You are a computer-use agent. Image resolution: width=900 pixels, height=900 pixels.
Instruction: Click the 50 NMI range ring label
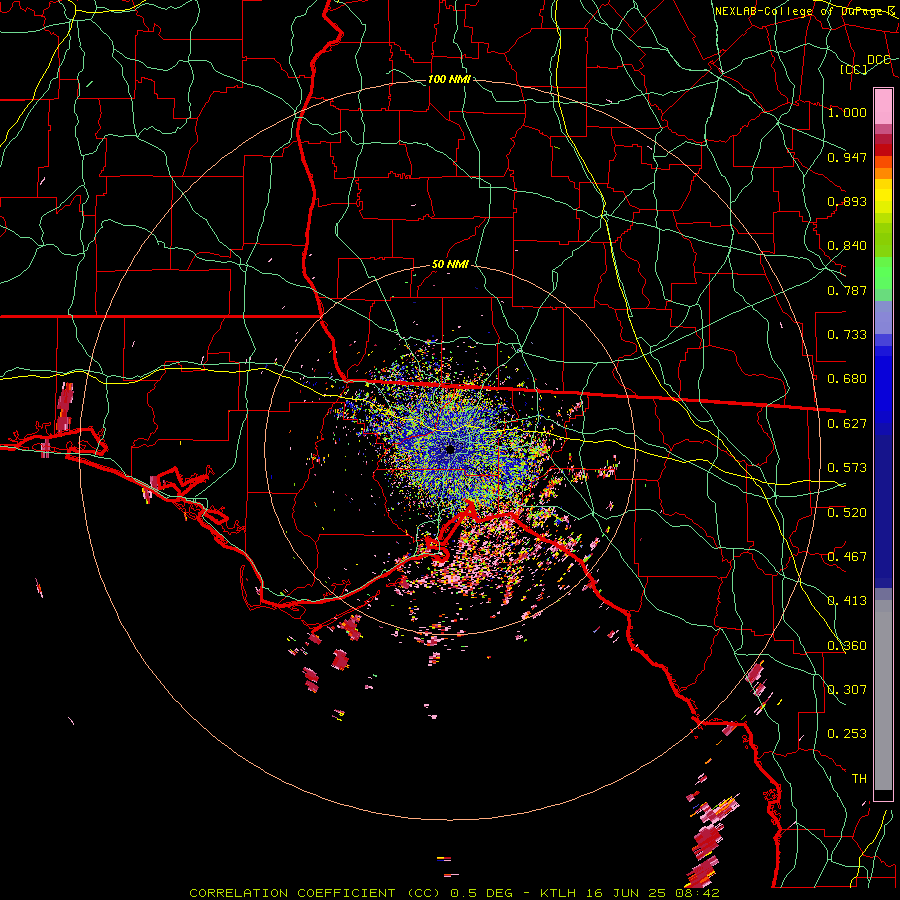pos(450,265)
